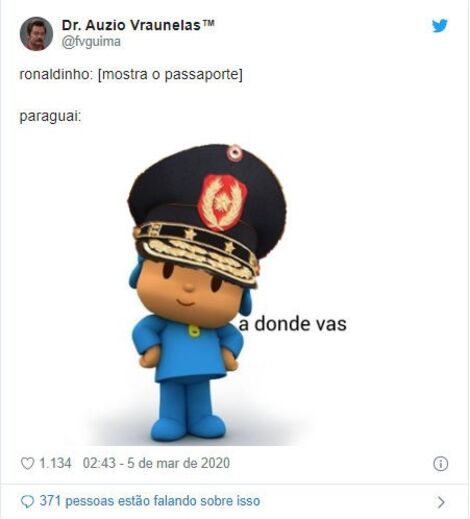Click the "paraguai:" text line
Screen dimensions: 470x519
(50, 117)
